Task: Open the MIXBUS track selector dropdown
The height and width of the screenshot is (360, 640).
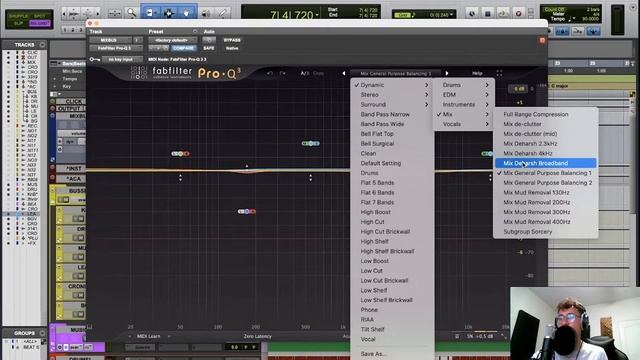Action: pyautogui.click(x=110, y=40)
